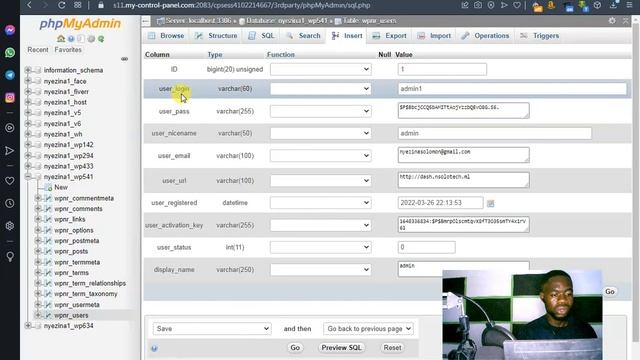Viewport: 640px width, 360px height.
Task: Open the Favorites link
Action: coord(68,49)
